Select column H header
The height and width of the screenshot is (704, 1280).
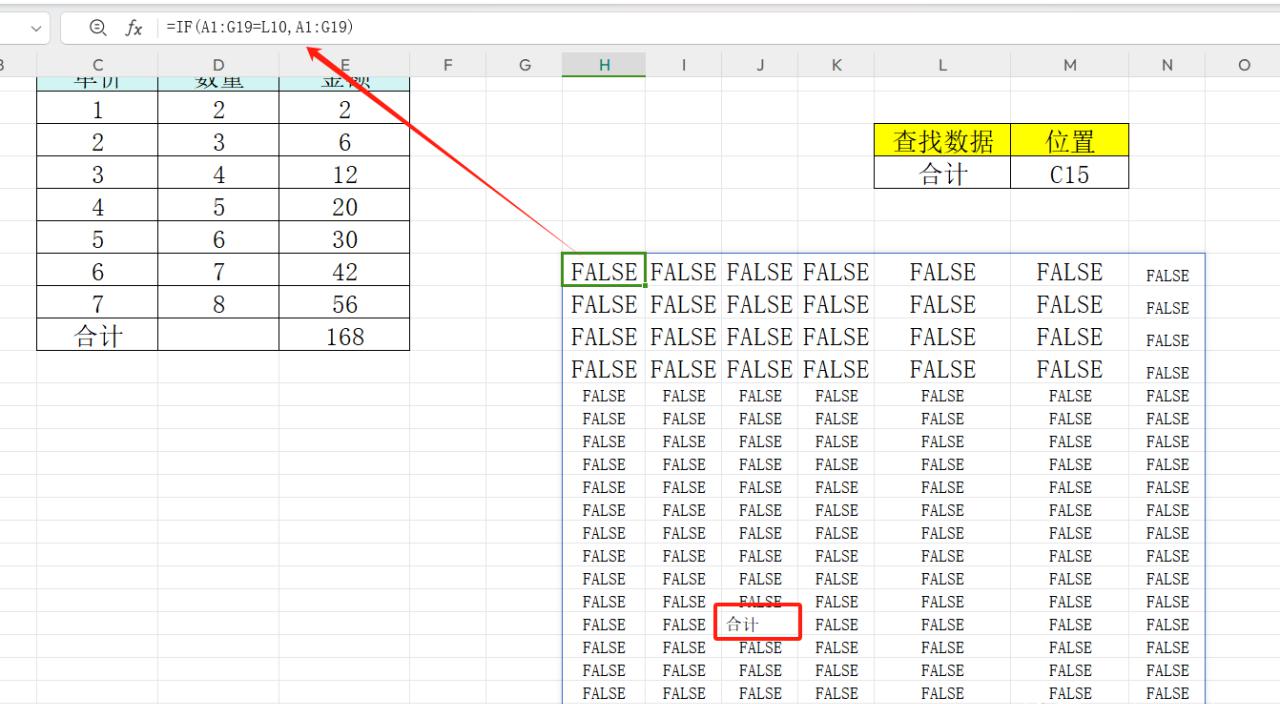tap(604, 65)
